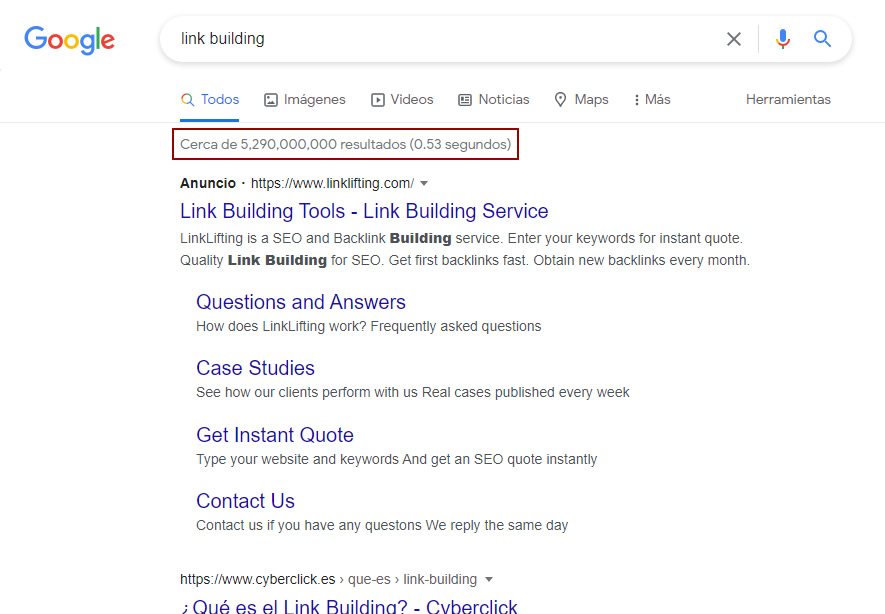This screenshot has height=614, width=885.
Task: Activate voice search with the microphone icon
Action: coord(782,39)
